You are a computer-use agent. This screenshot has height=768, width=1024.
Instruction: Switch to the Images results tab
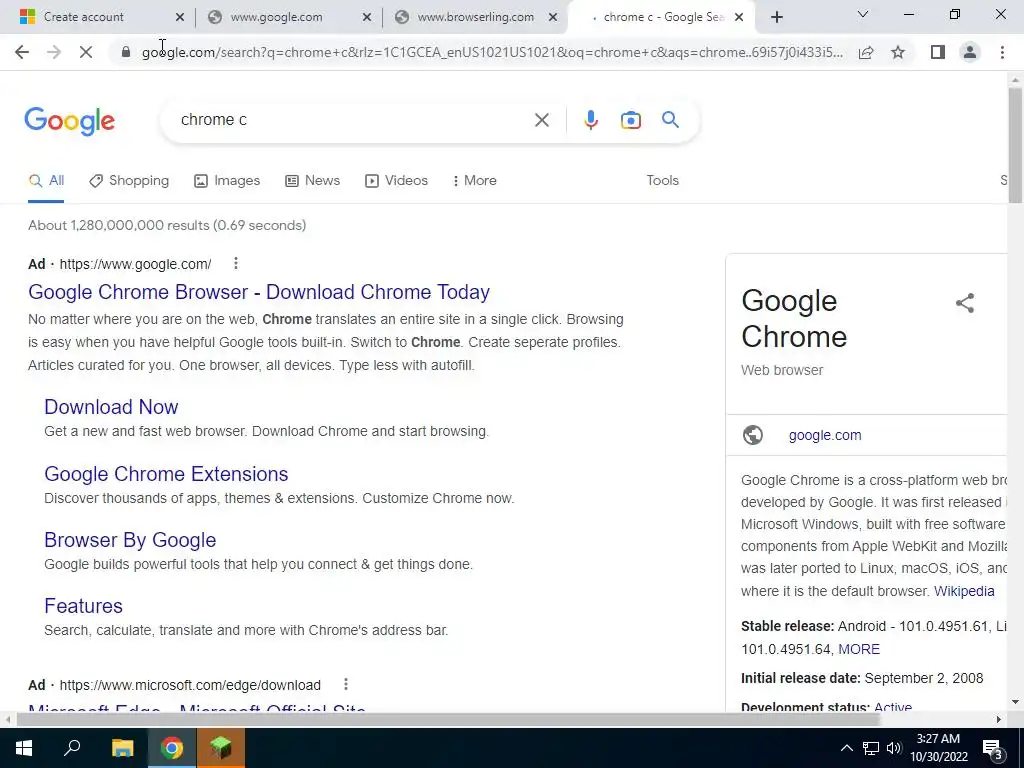(227, 181)
